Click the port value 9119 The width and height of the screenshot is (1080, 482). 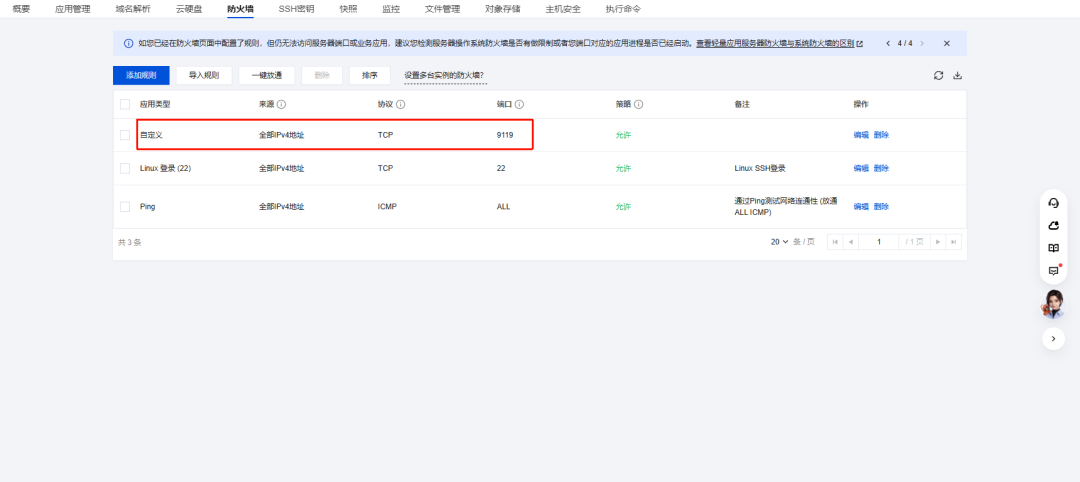pos(505,135)
